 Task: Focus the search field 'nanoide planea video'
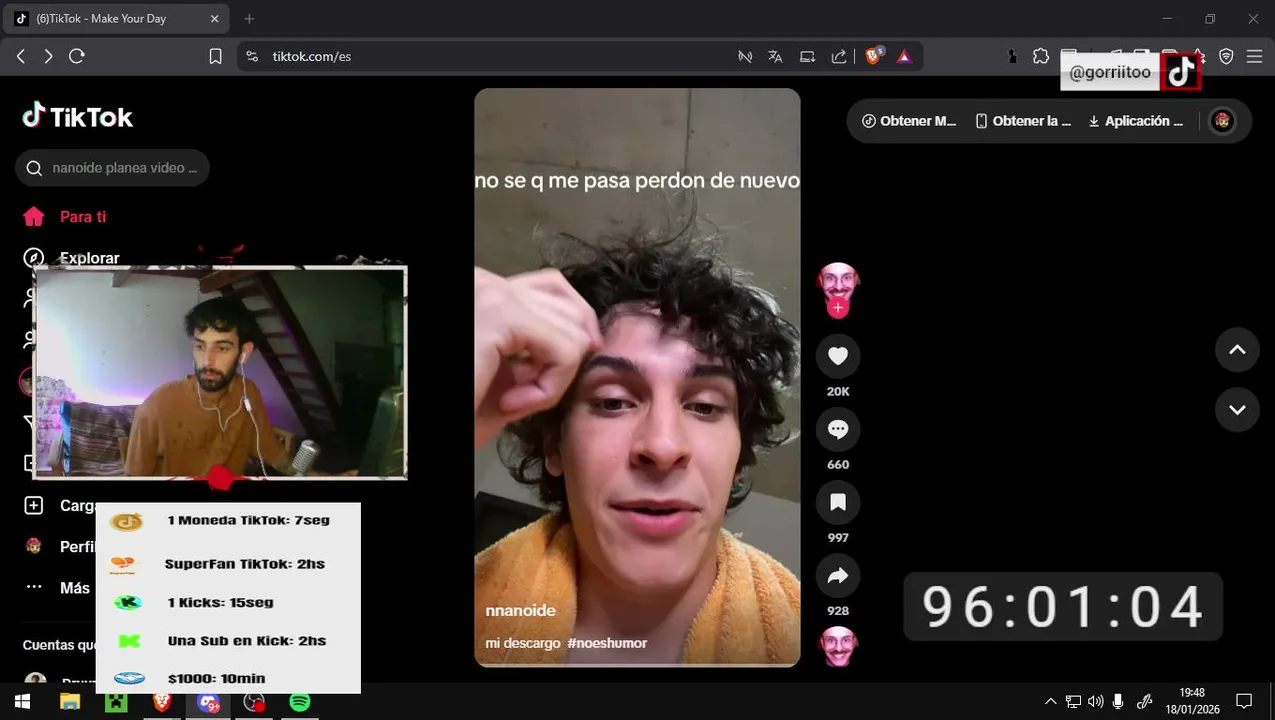coord(112,168)
